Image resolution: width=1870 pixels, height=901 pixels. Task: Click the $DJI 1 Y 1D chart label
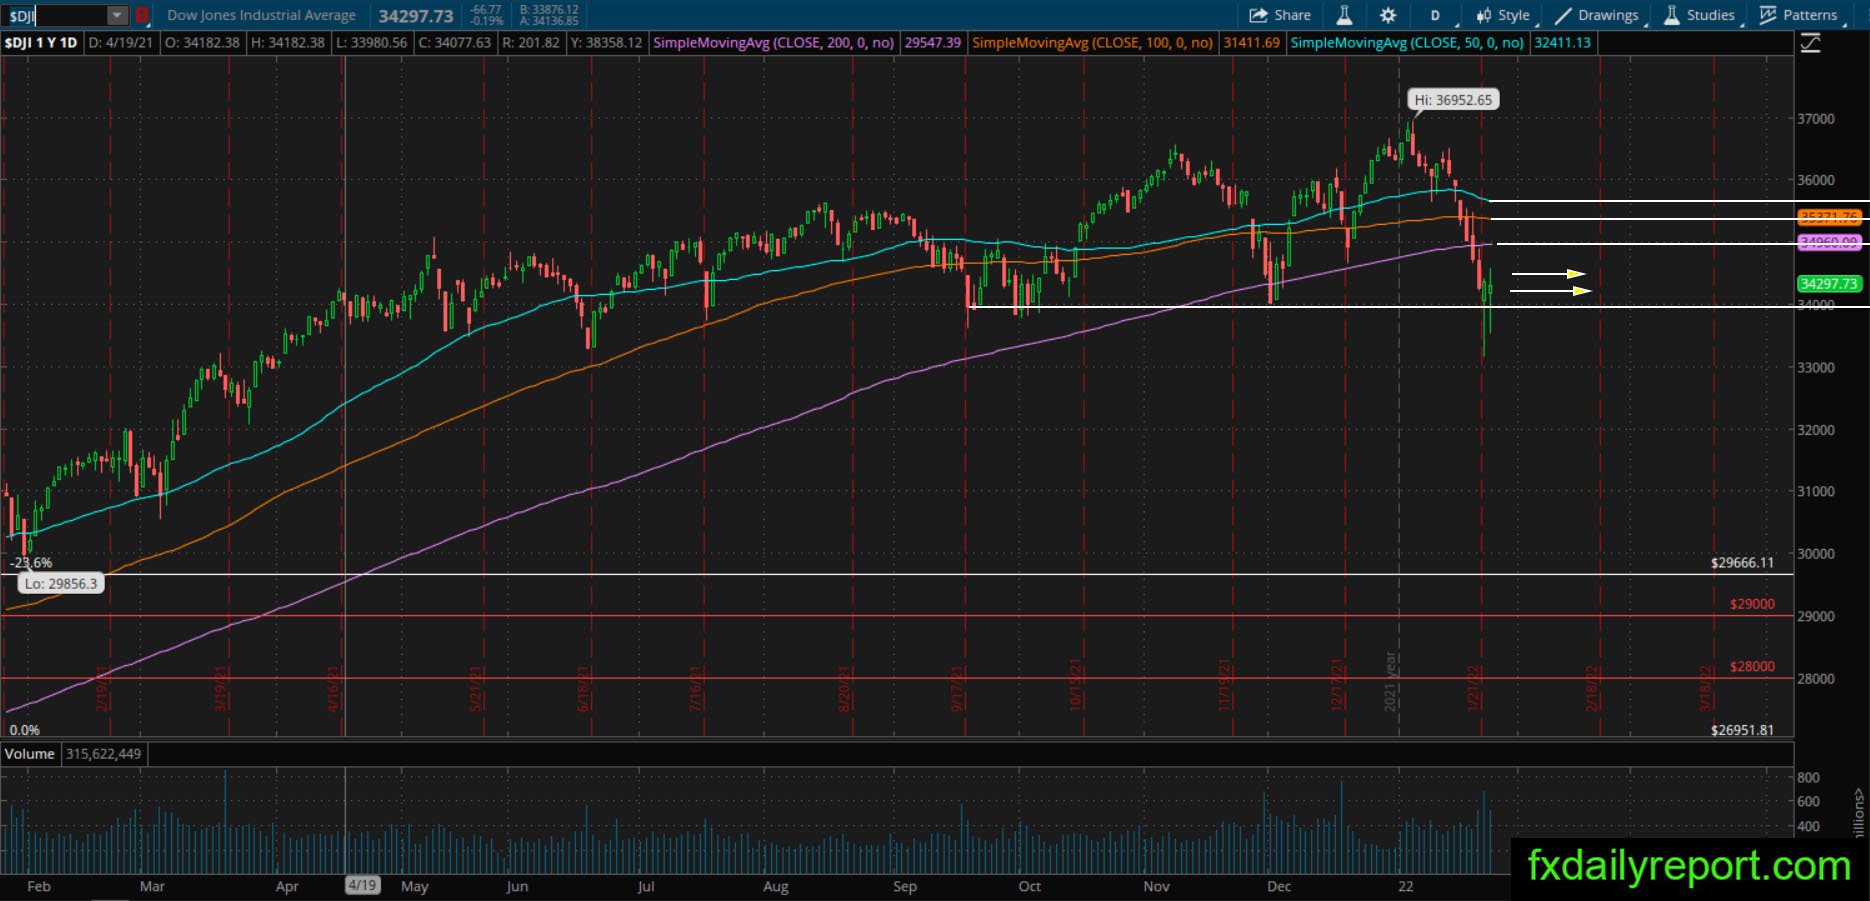click(x=41, y=43)
